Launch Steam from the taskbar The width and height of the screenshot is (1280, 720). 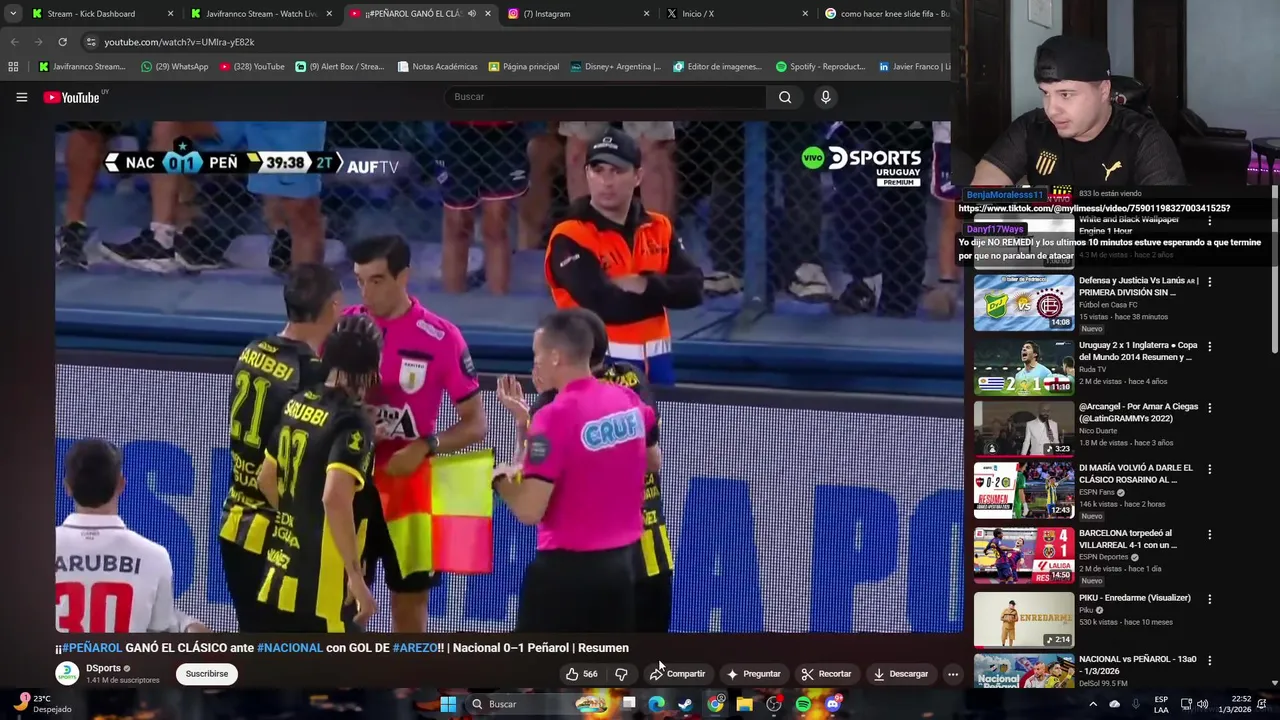(x=685, y=704)
